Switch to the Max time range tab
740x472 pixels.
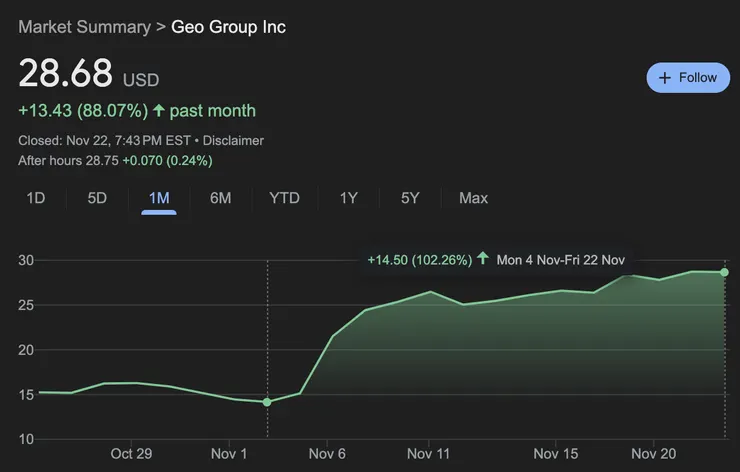click(x=473, y=198)
